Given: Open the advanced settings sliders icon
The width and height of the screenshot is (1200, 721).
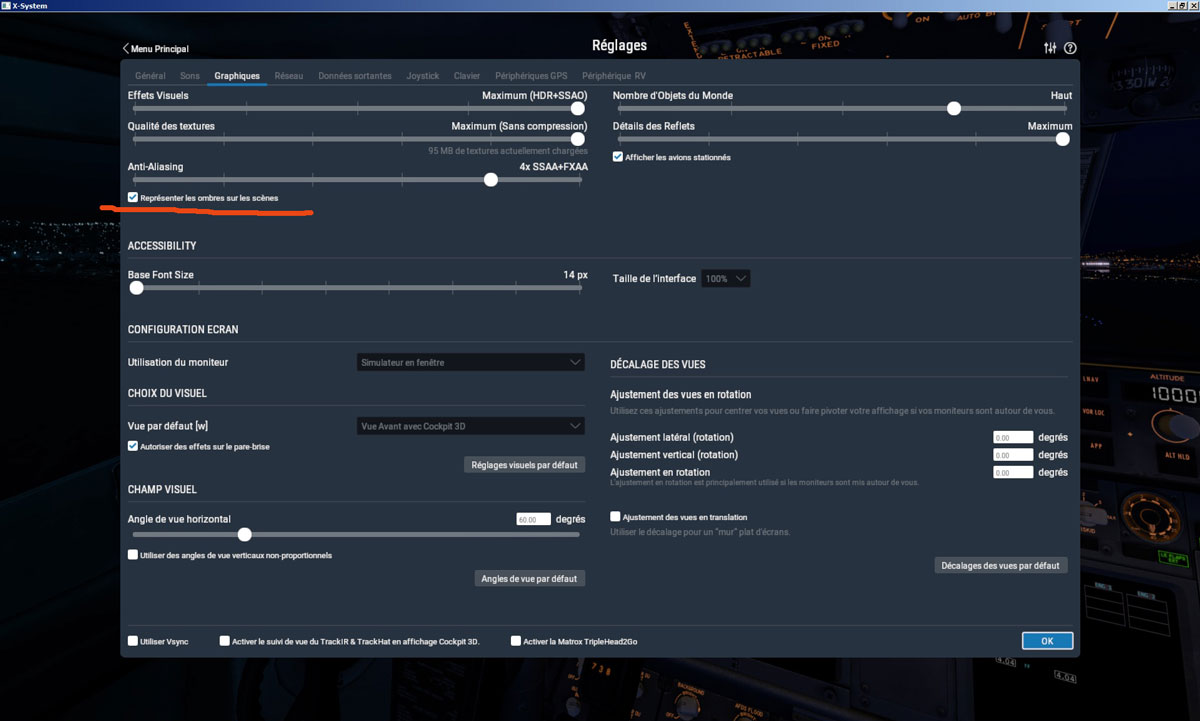Looking at the screenshot, I should [x=1050, y=47].
